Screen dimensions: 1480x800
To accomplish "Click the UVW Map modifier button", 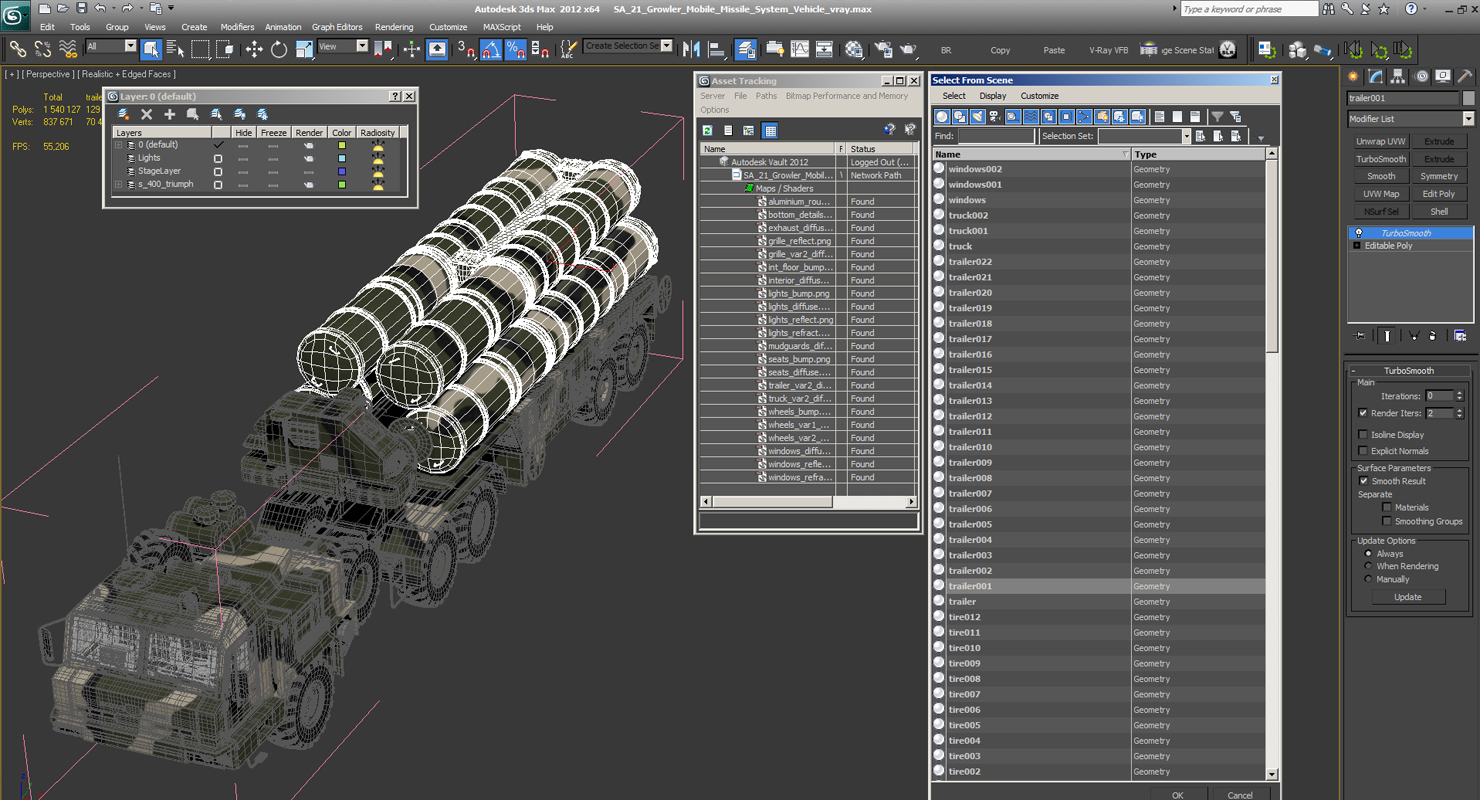I will pyautogui.click(x=1381, y=194).
